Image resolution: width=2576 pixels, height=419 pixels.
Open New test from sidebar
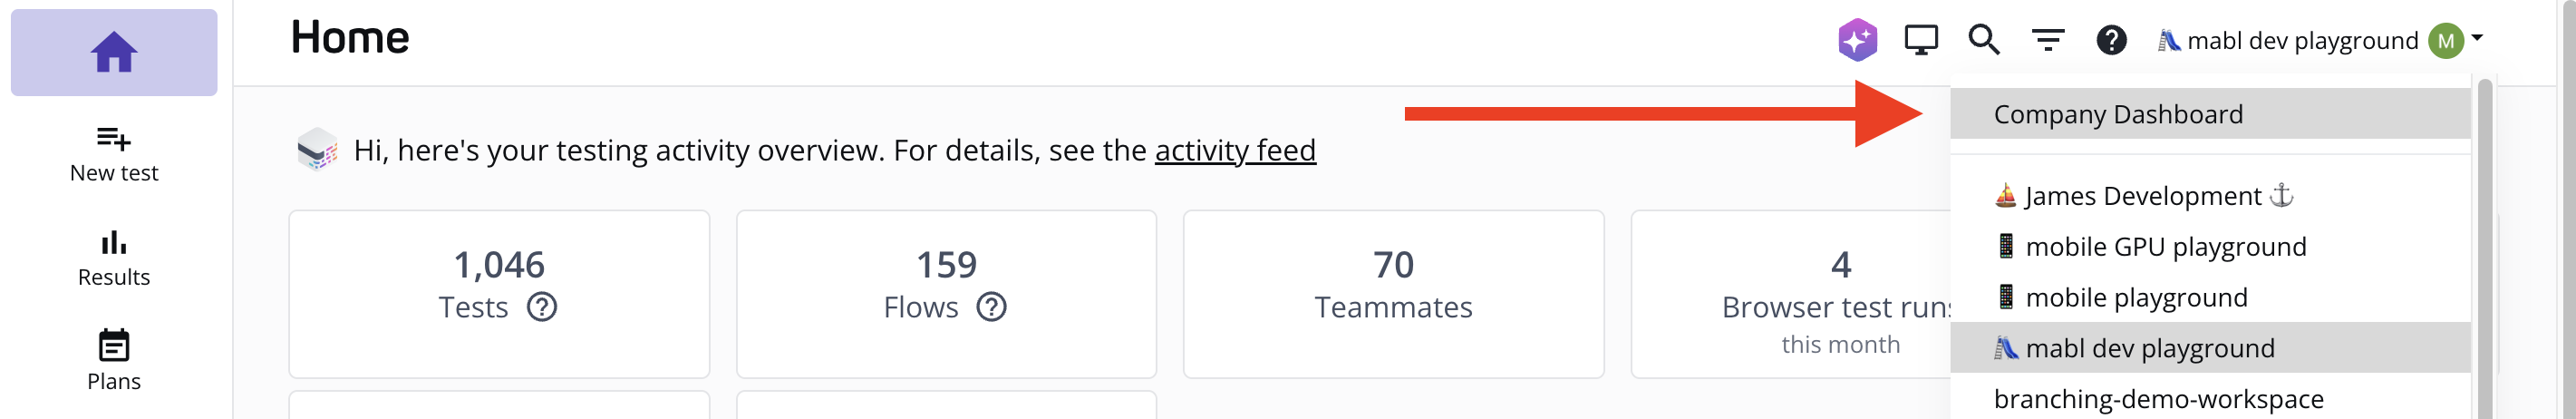(114, 154)
